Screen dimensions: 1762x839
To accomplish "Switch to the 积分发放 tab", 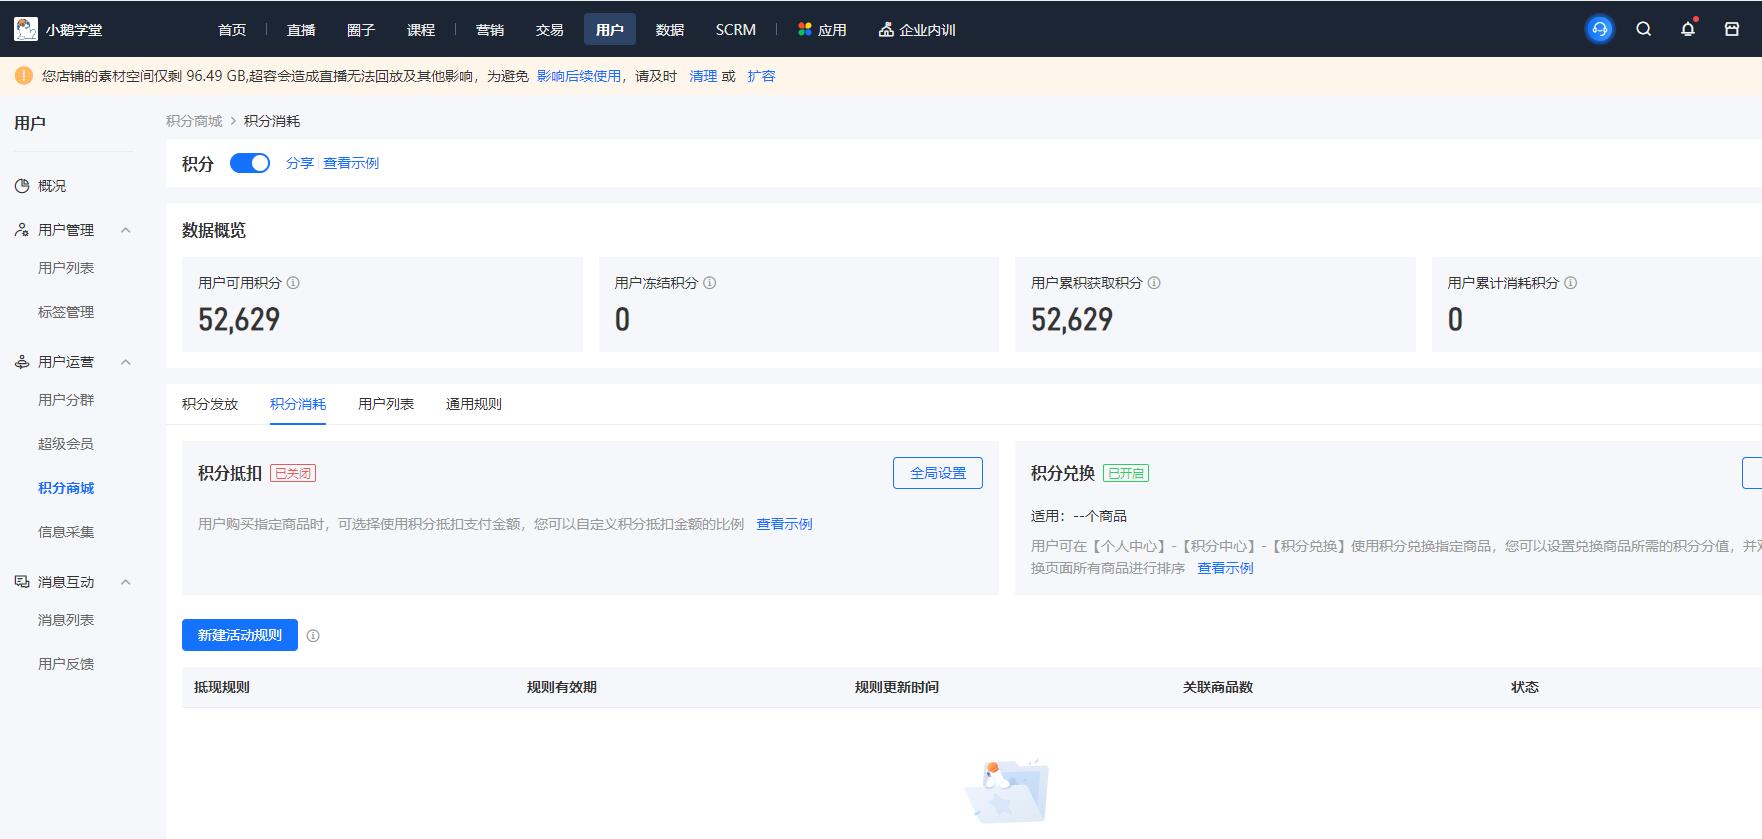I will coord(210,404).
